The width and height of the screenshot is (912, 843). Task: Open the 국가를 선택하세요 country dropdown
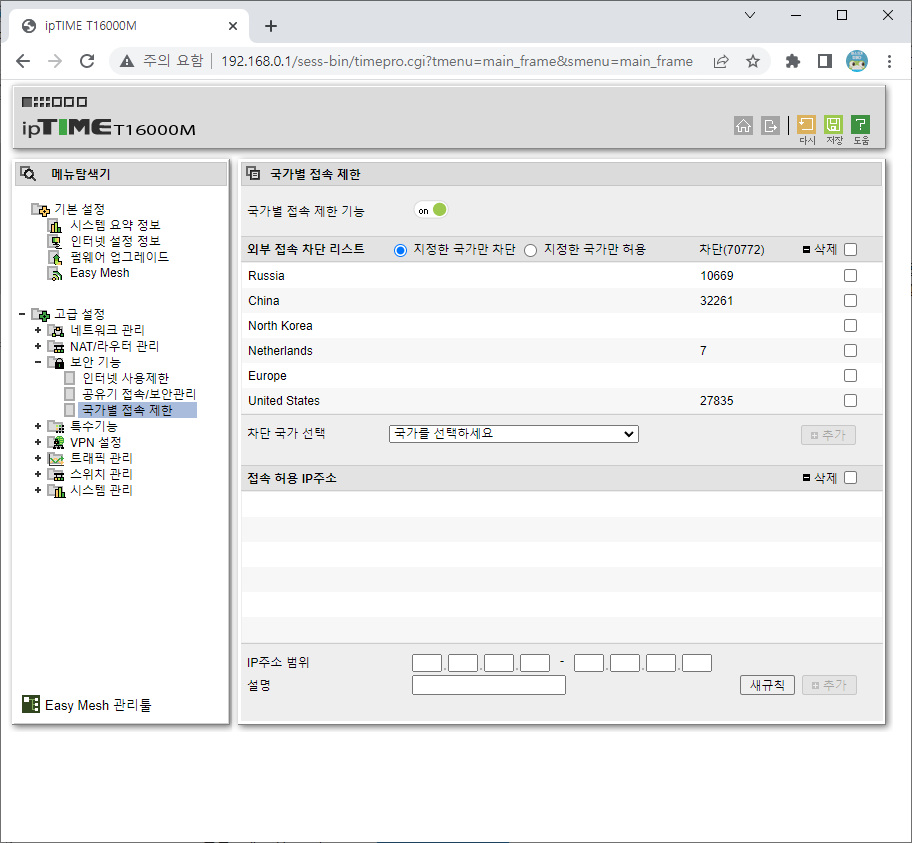[x=514, y=434]
